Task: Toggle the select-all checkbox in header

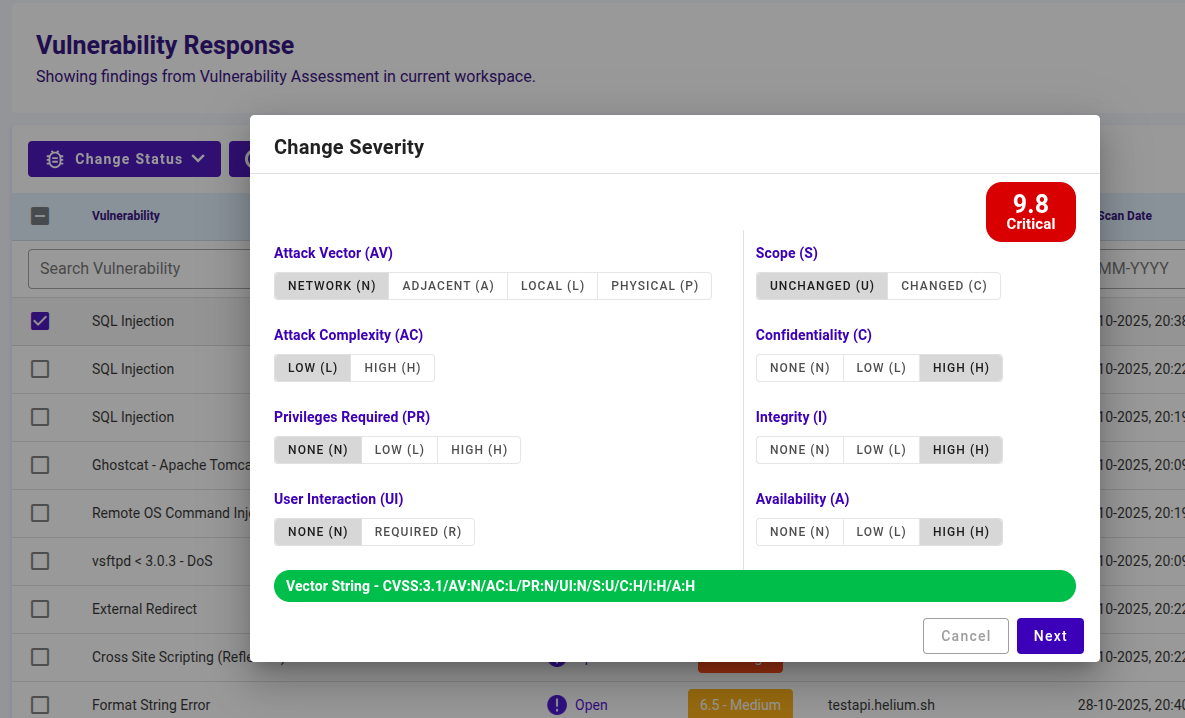Action: [x=39, y=215]
